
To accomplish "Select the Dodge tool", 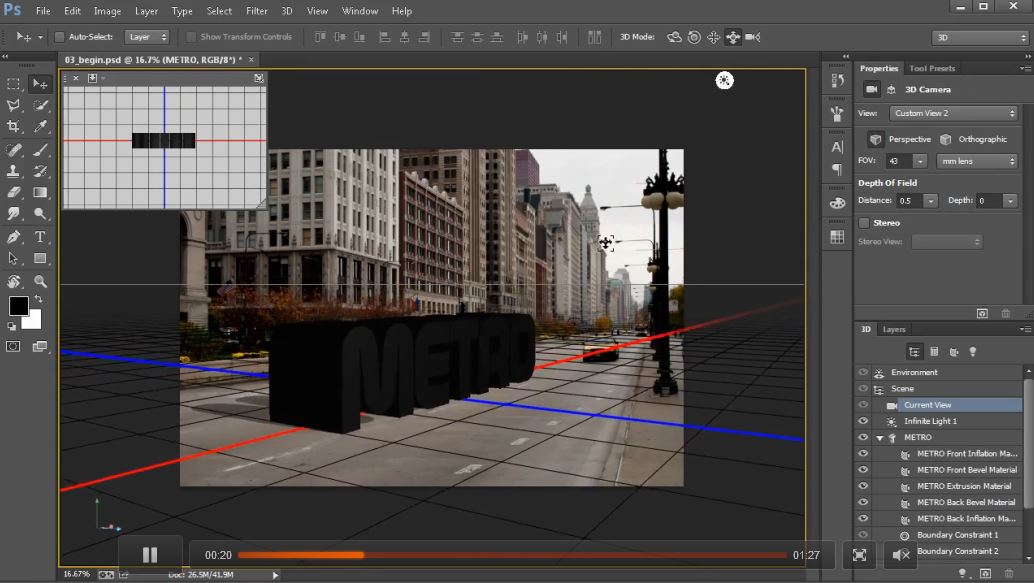I will pos(40,214).
